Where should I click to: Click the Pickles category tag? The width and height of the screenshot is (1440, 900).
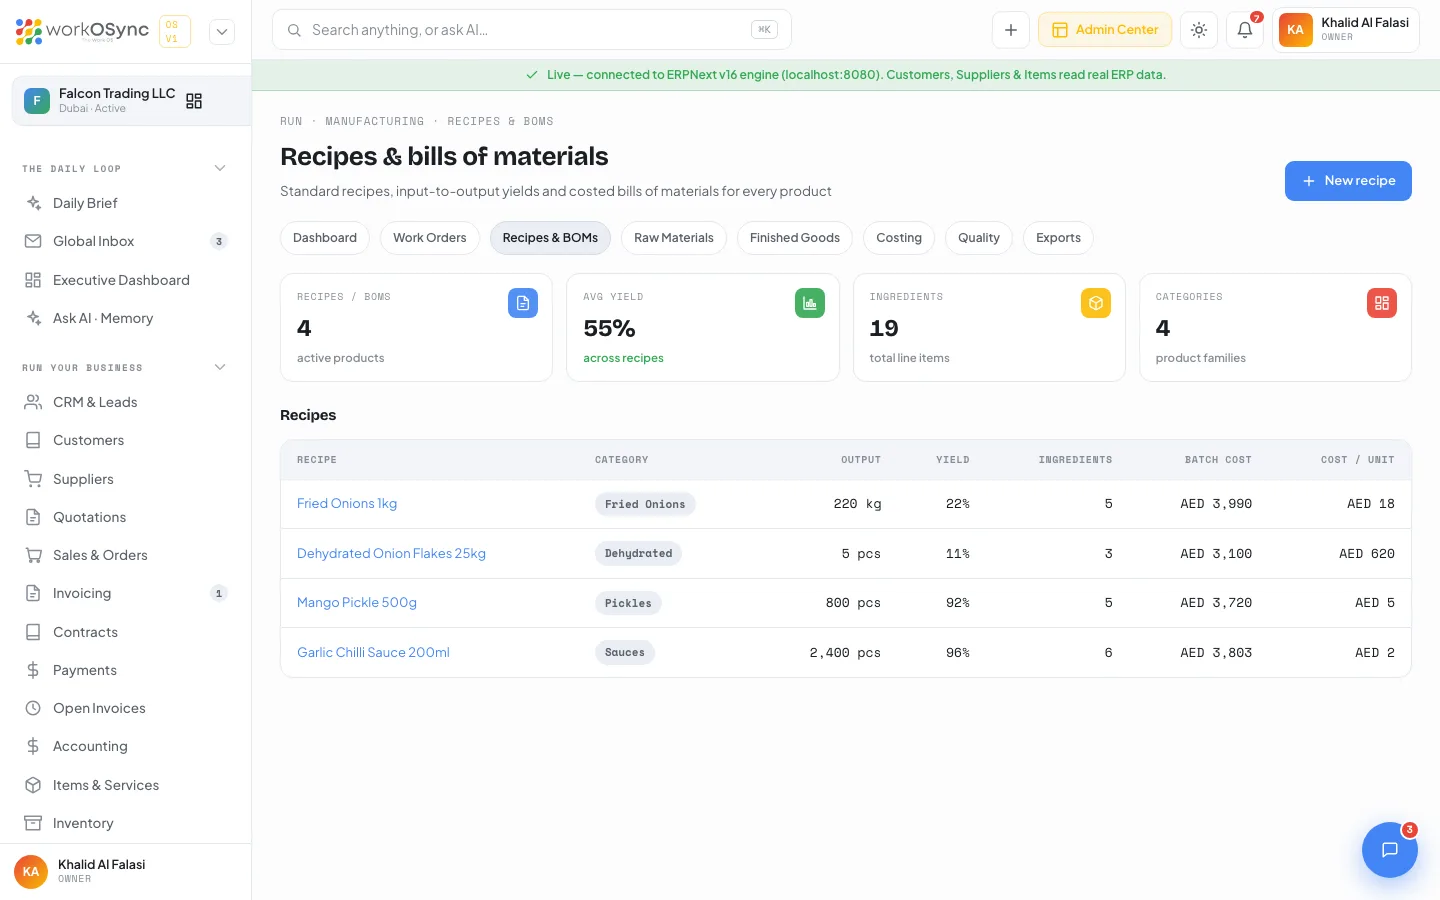[628, 603]
